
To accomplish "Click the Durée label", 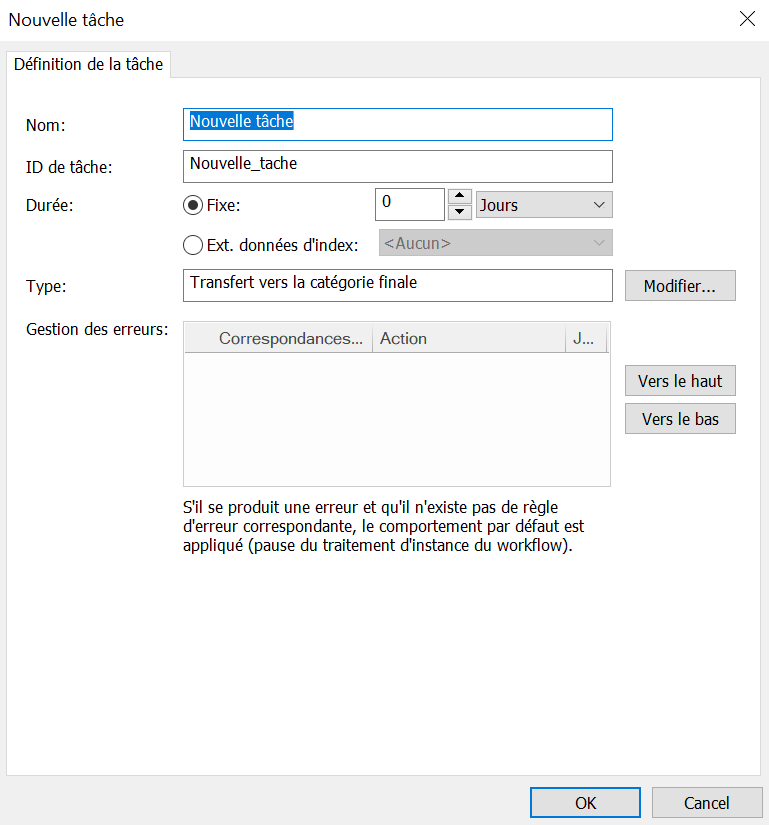I will [49, 205].
